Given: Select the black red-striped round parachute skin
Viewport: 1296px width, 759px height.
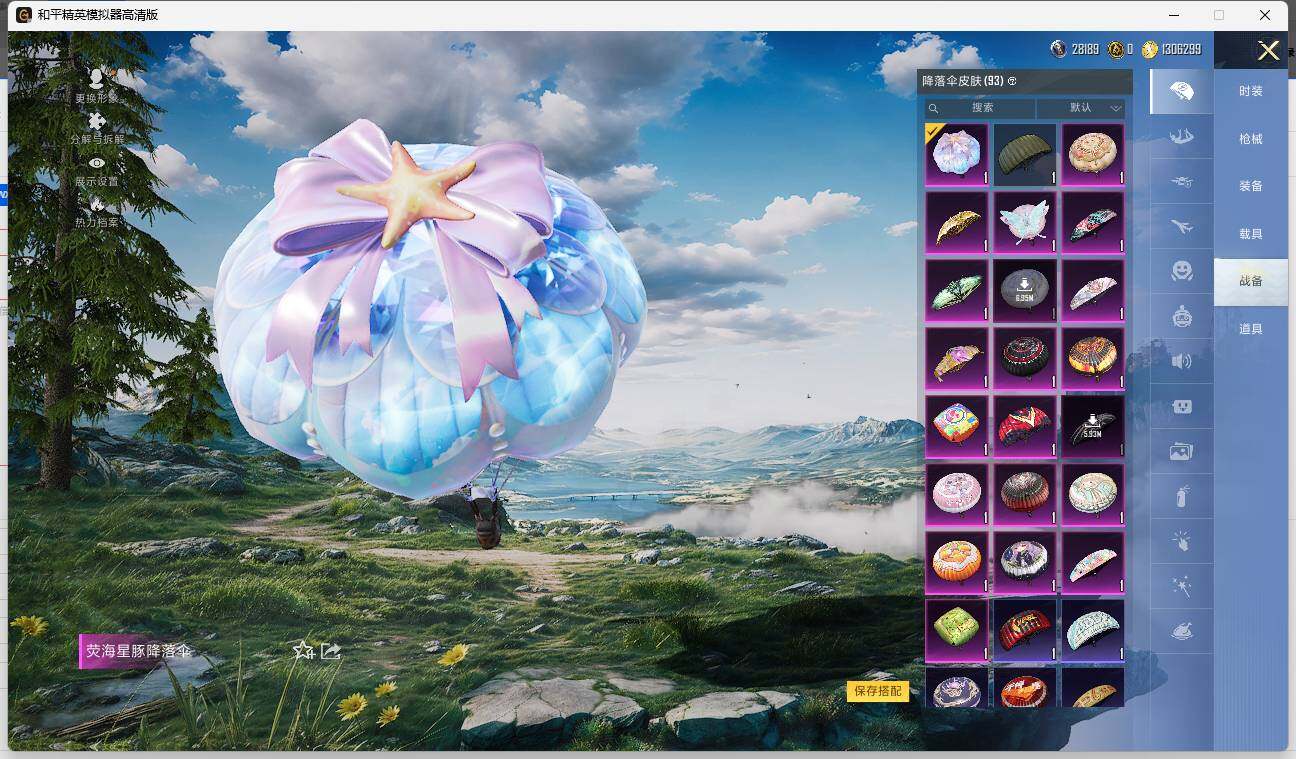Looking at the screenshot, I should 1025,359.
